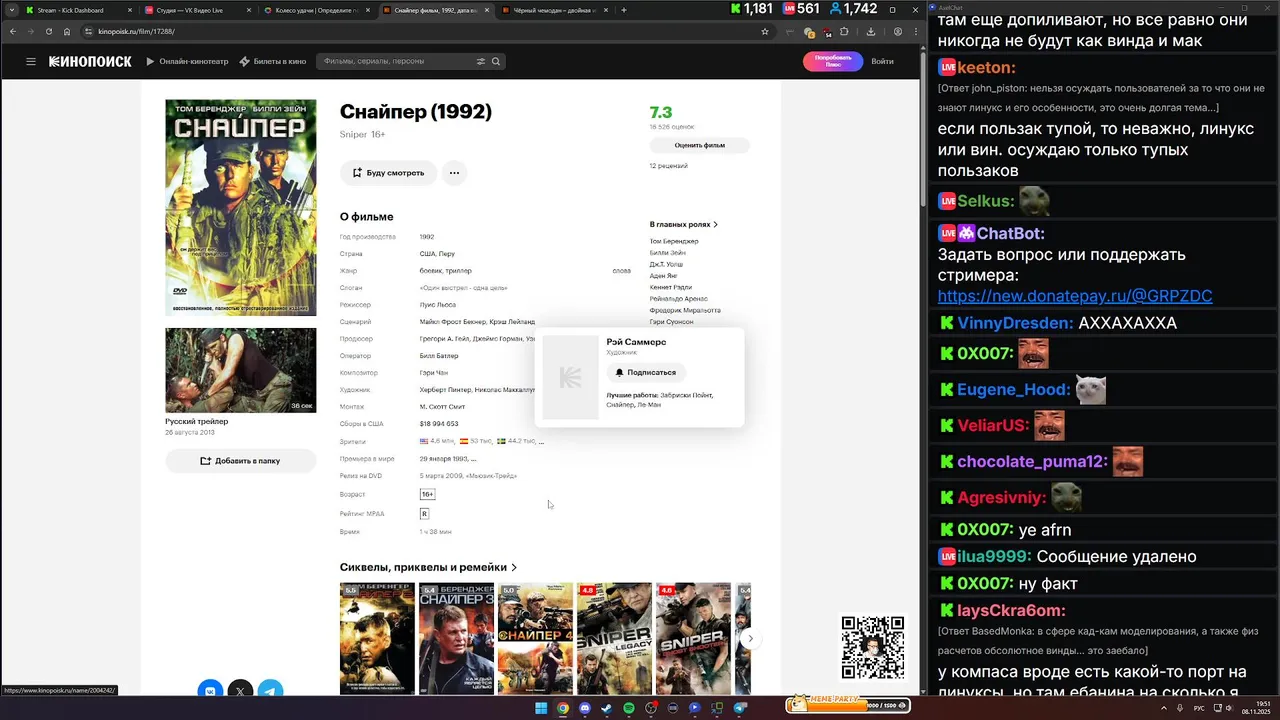Image resolution: width=1280 pixels, height=720 pixels.
Task: Open Spotify from the taskbar
Action: pyautogui.click(x=629, y=708)
